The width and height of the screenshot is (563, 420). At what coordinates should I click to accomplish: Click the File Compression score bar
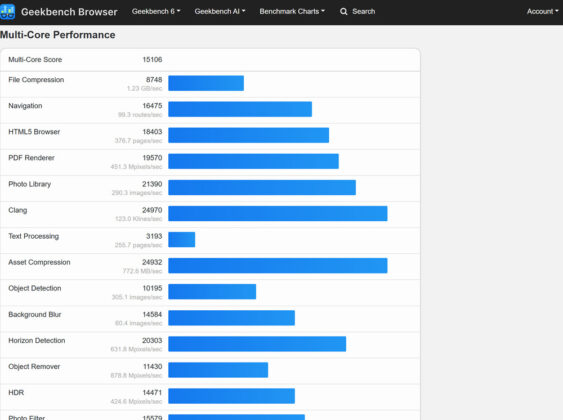206,83
